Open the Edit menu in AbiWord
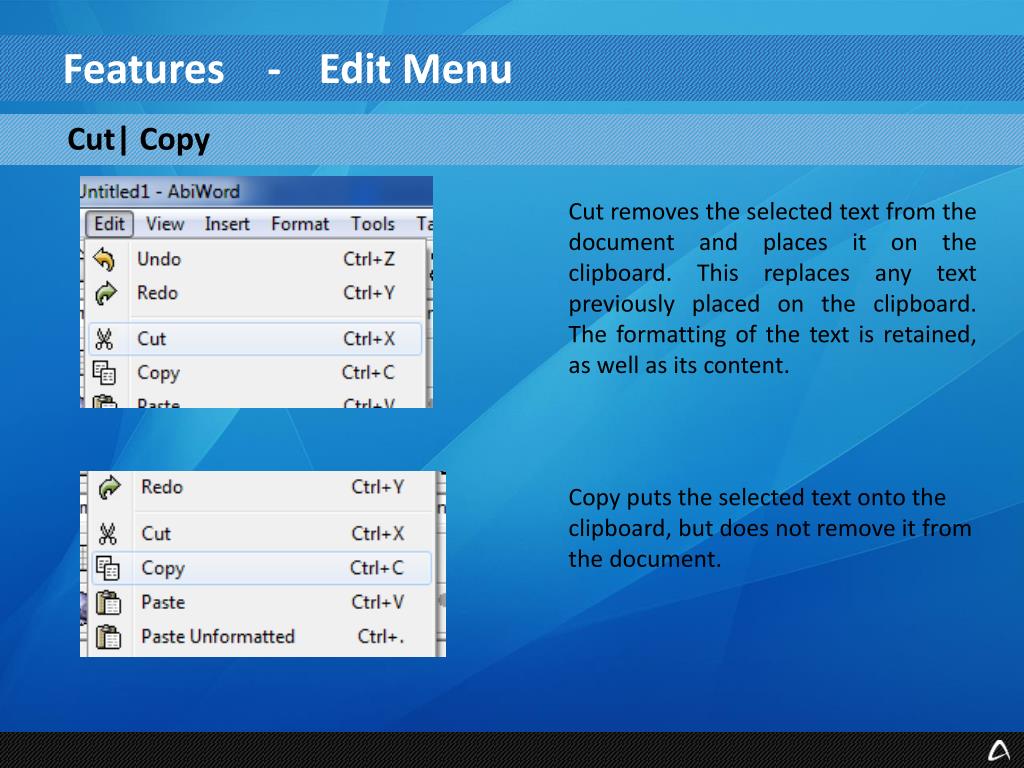The image size is (1024, 768). pyautogui.click(x=109, y=224)
